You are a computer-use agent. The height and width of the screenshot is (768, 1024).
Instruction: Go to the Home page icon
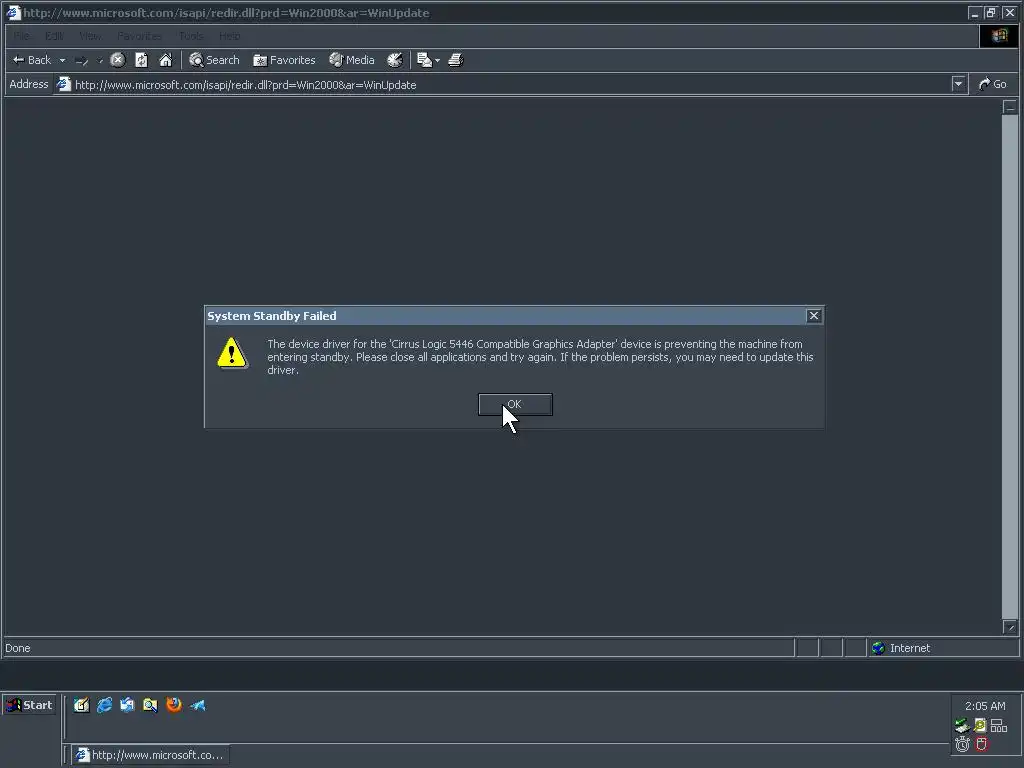click(x=166, y=60)
